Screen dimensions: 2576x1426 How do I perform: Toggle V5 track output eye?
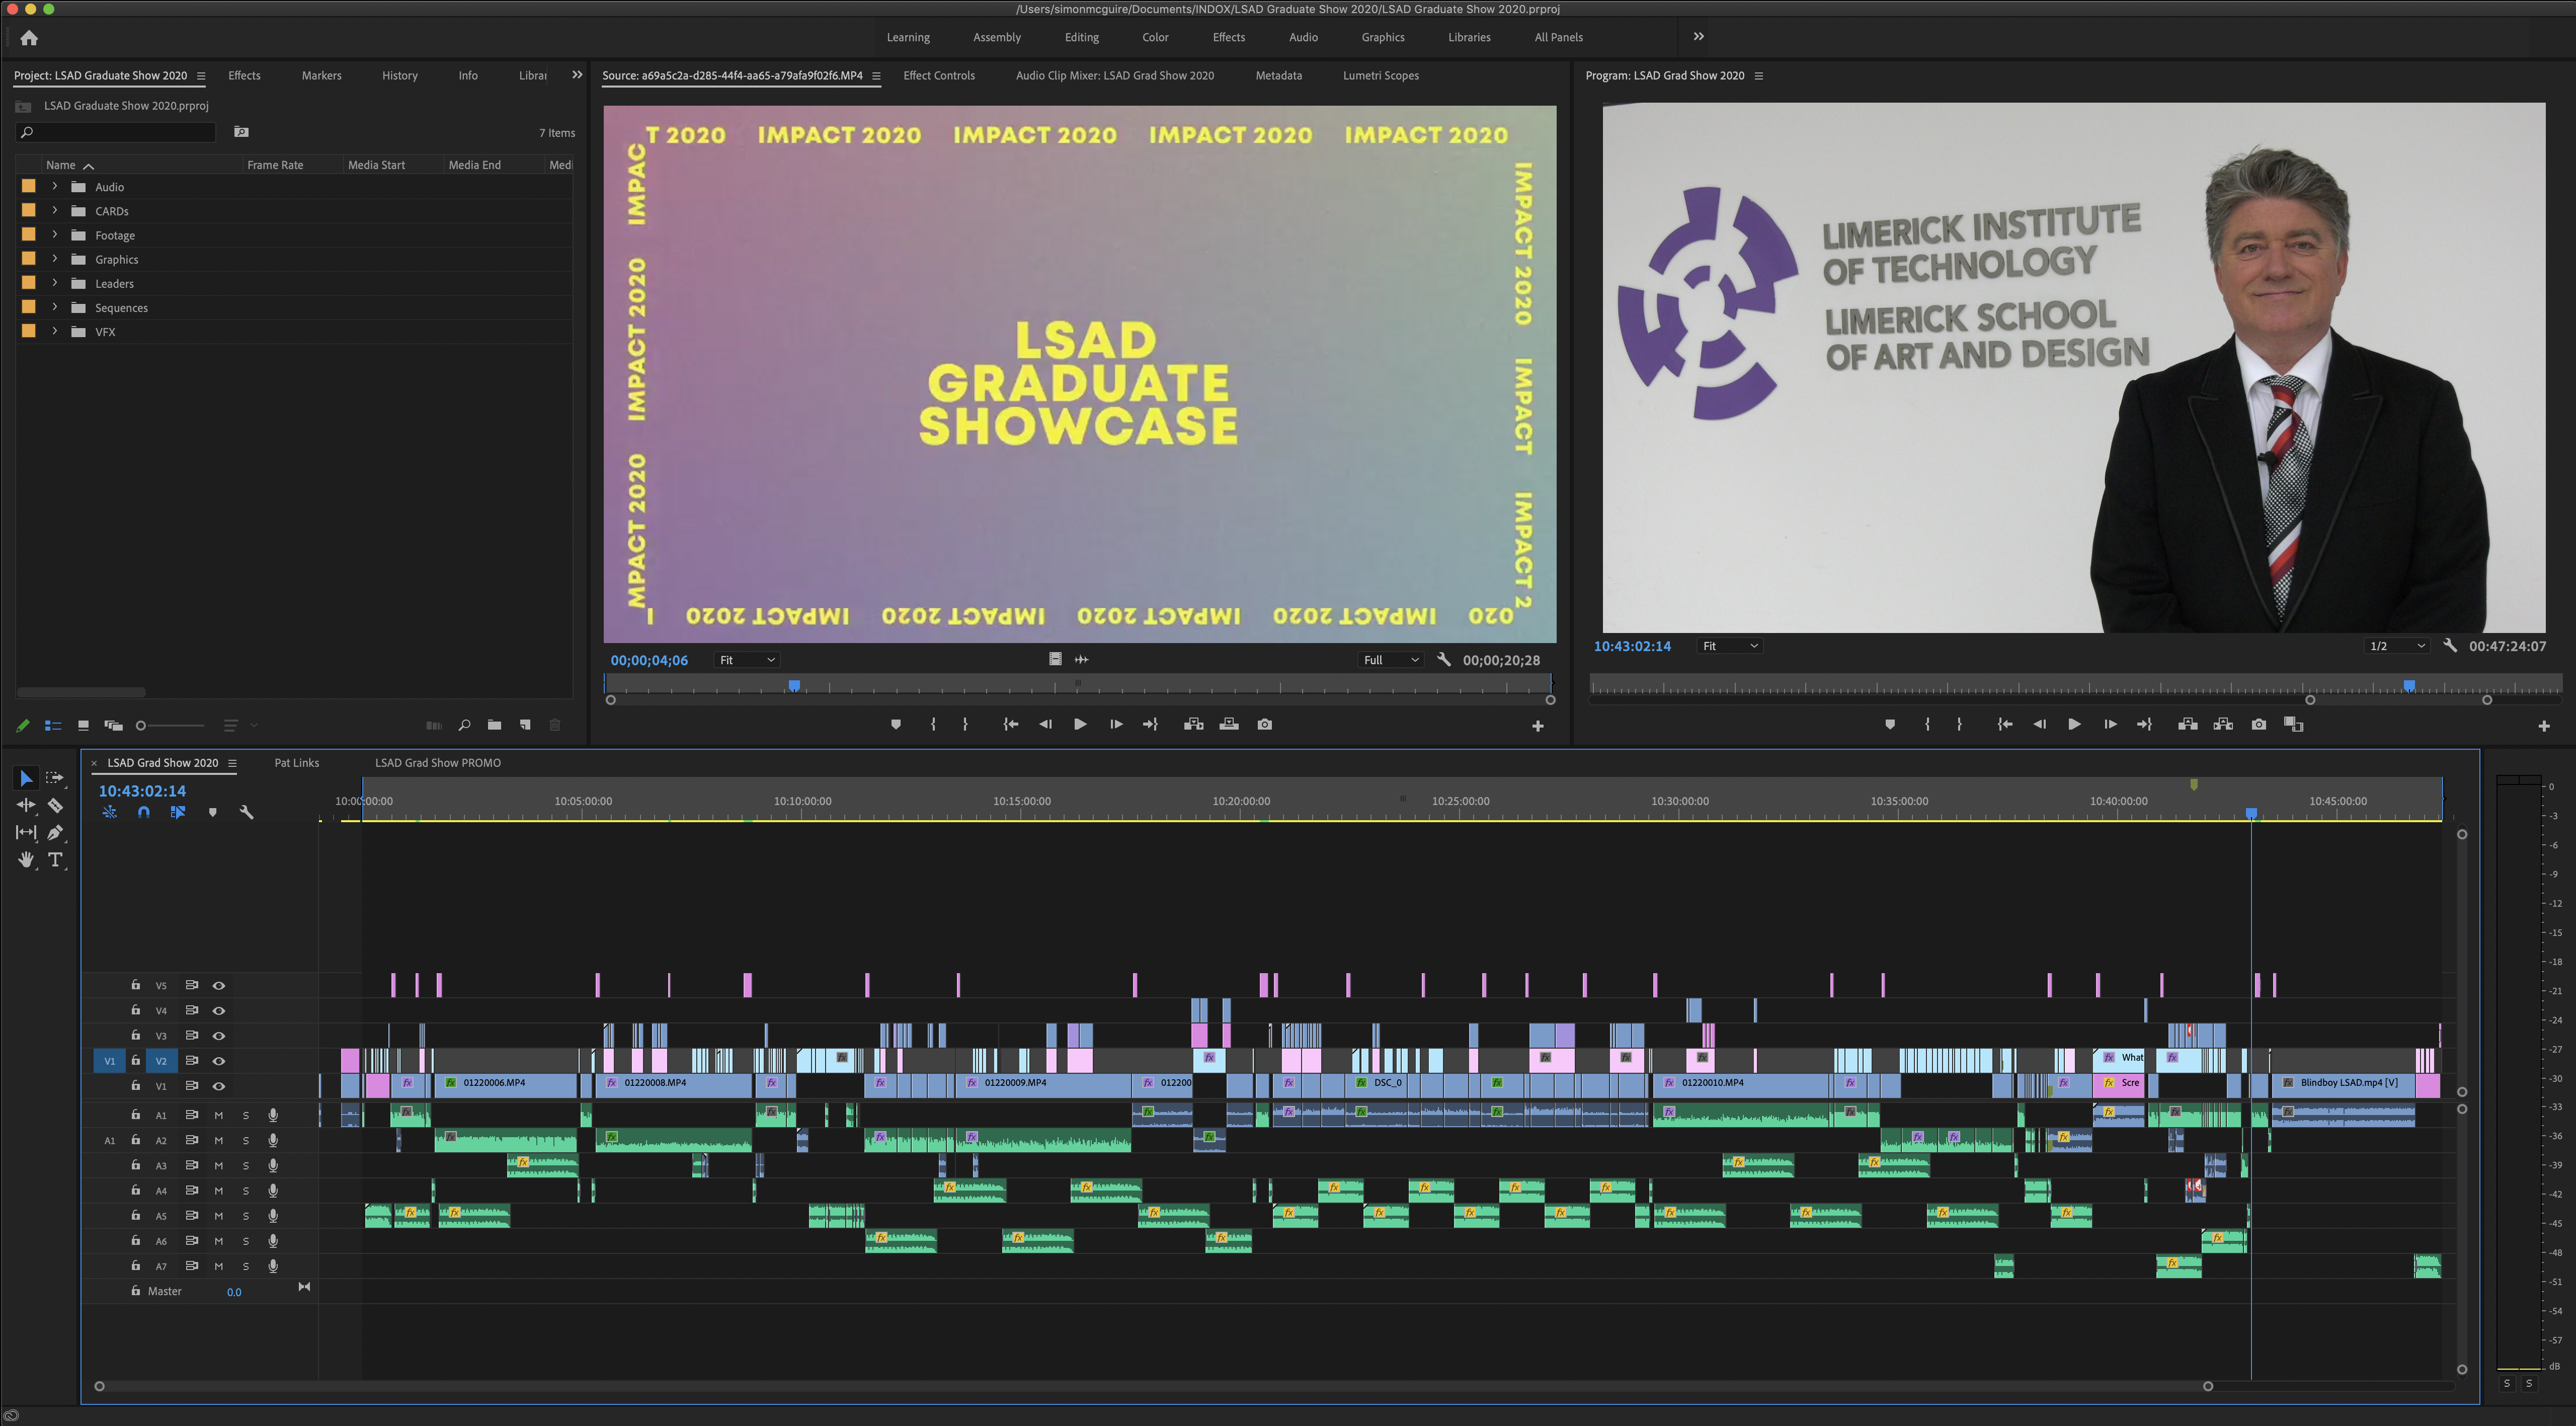click(x=218, y=986)
